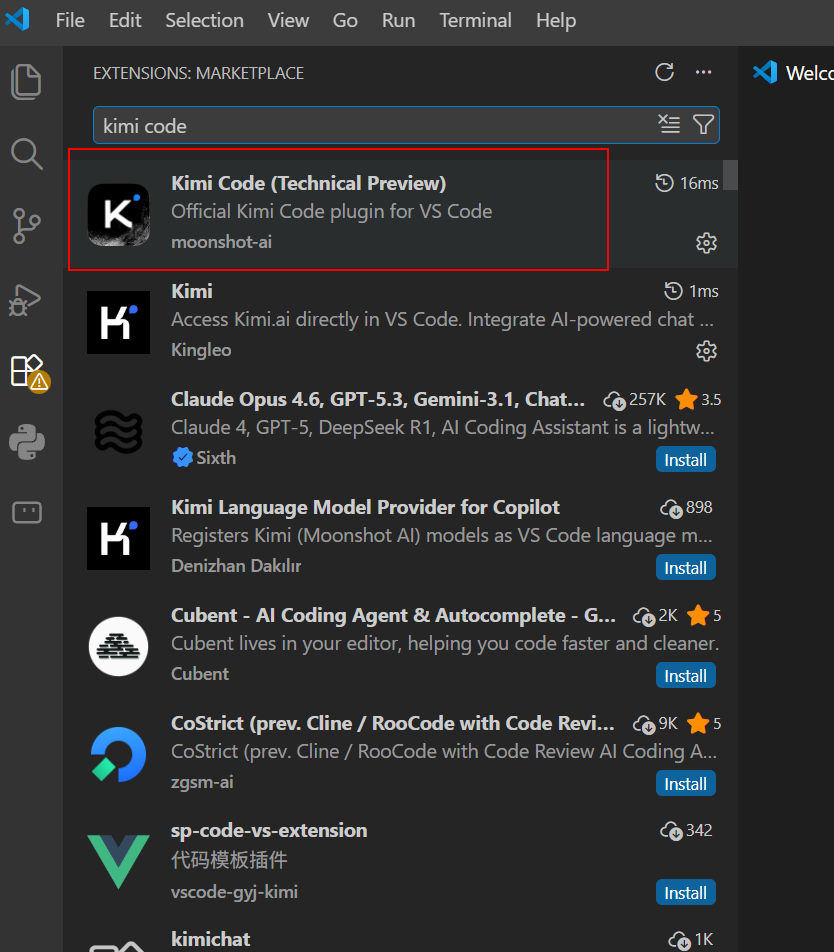The height and width of the screenshot is (952, 834).
Task: Click the 3.5 star rating for Sixth
Action: click(x=698, y=400)
